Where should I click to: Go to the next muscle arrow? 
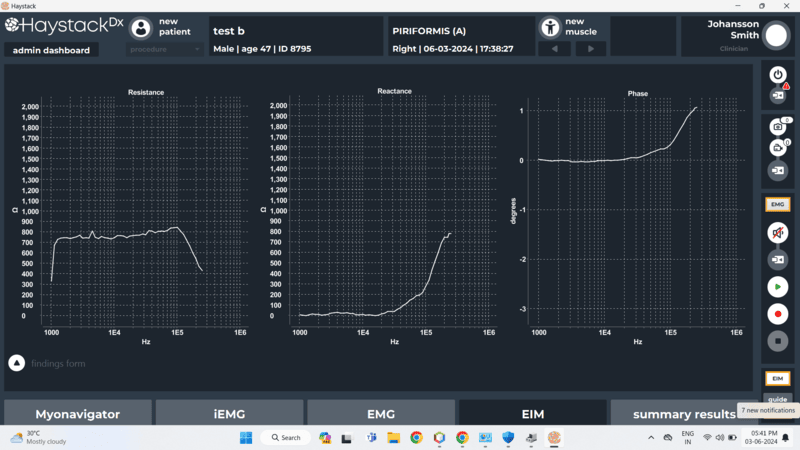tap(590, 49)
